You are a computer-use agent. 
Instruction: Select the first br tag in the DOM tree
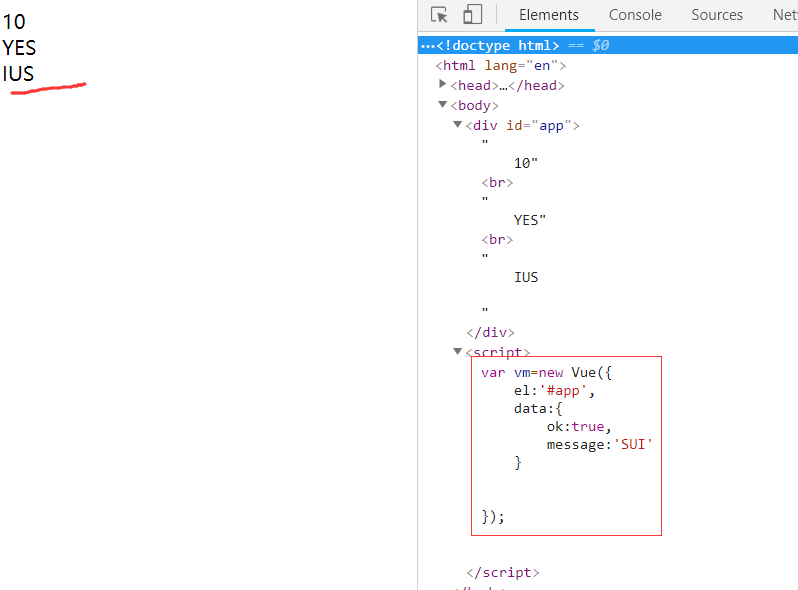pos(497,182)
